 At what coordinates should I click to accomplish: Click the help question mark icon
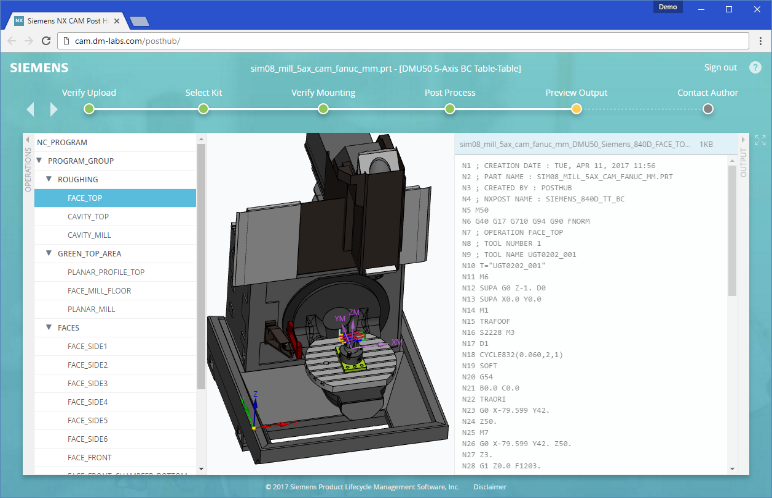coord(755,67)
